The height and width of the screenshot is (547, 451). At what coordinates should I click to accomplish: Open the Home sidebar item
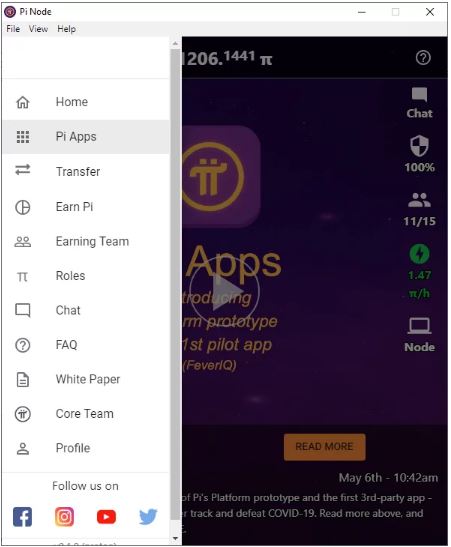86,102
